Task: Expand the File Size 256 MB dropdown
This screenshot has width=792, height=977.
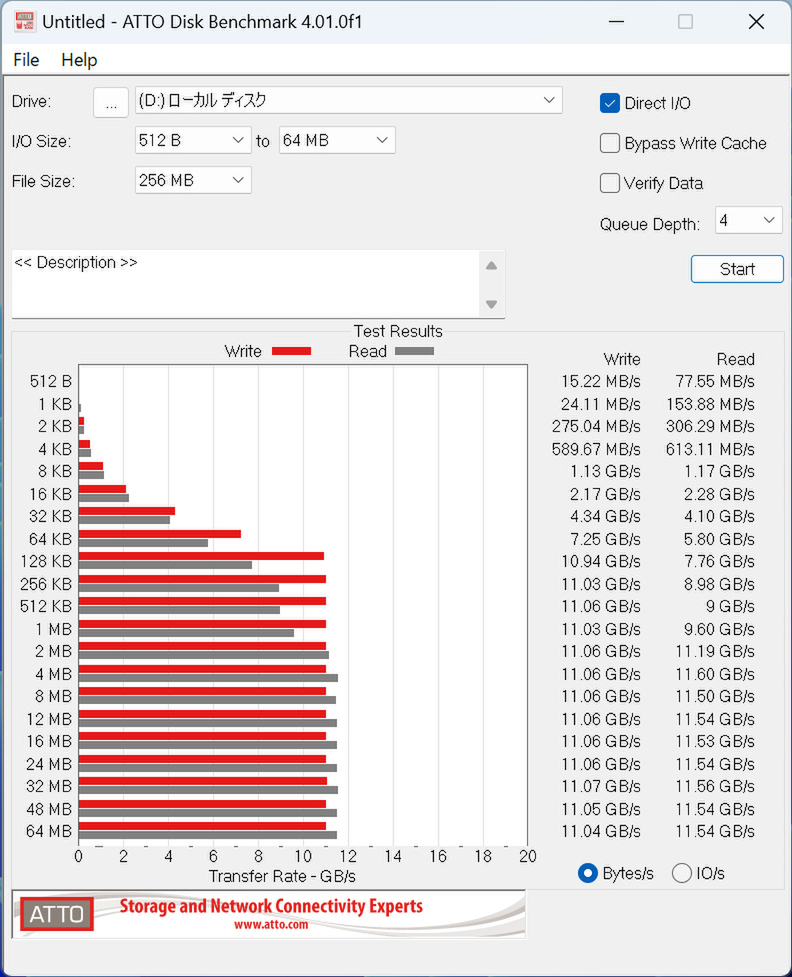Action: [x=193, y=180]
